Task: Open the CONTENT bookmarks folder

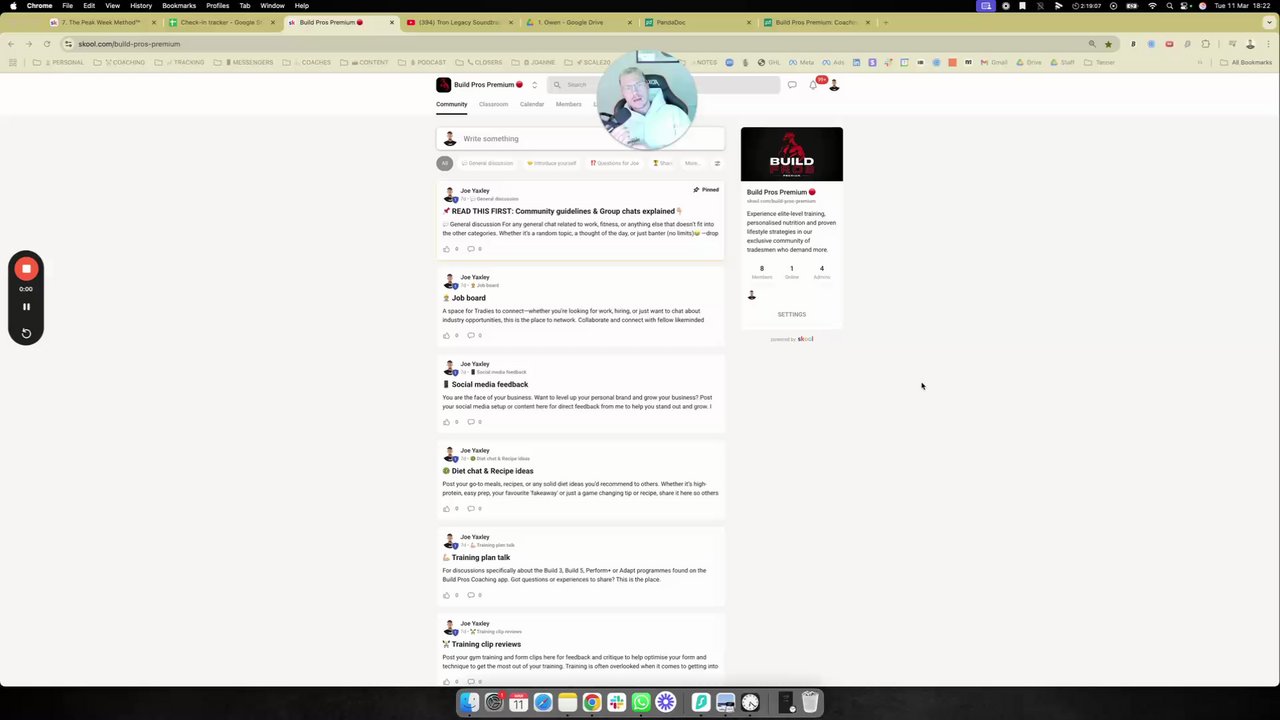Action: click(x=366, y=62)
